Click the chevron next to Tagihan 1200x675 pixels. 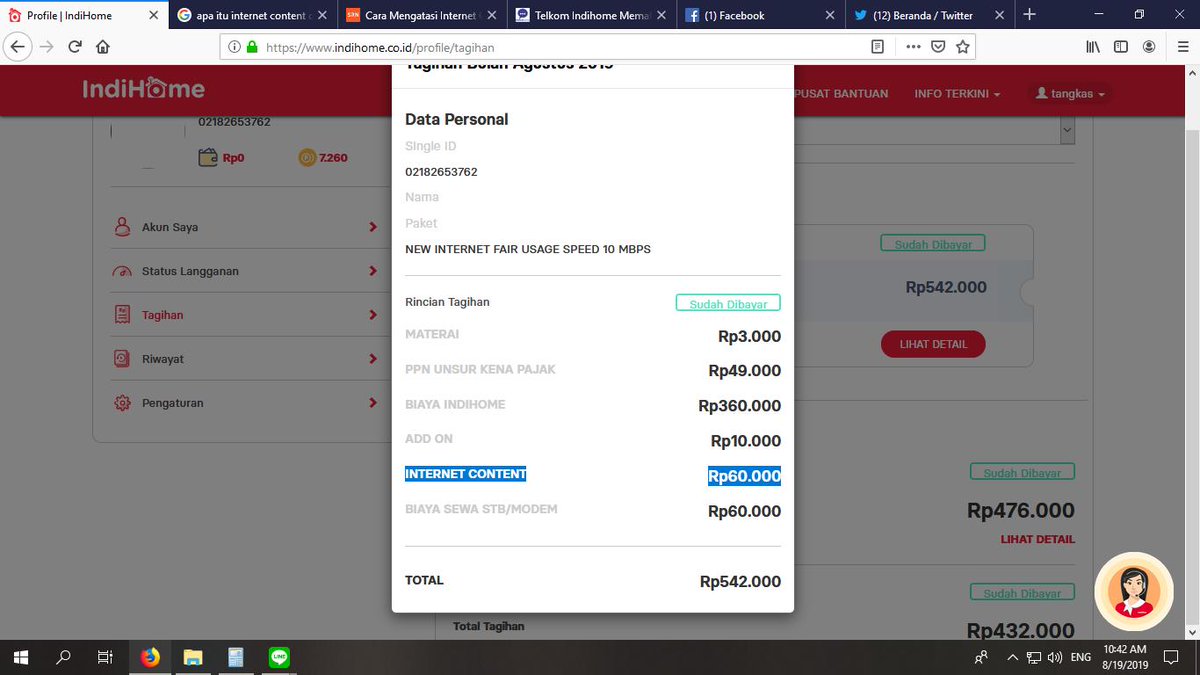(373, 315)
